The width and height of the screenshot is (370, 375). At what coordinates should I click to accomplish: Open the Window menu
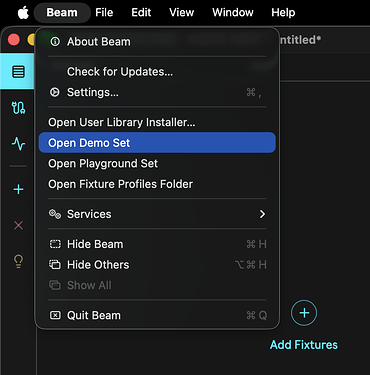click(233, 13)
